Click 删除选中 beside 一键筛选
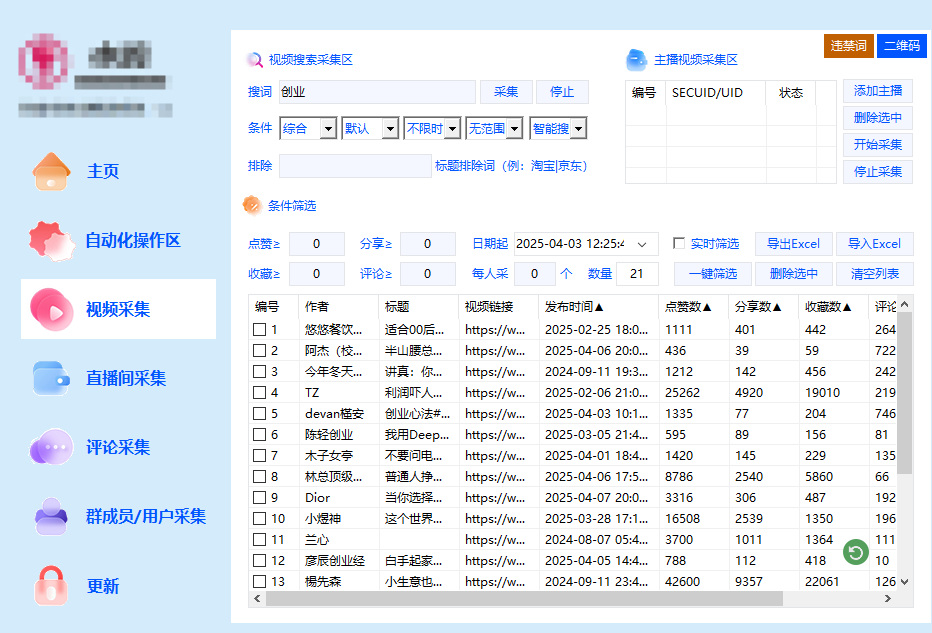Image resolution: width=932 pixels, height=633 pixels. point(794,273)
